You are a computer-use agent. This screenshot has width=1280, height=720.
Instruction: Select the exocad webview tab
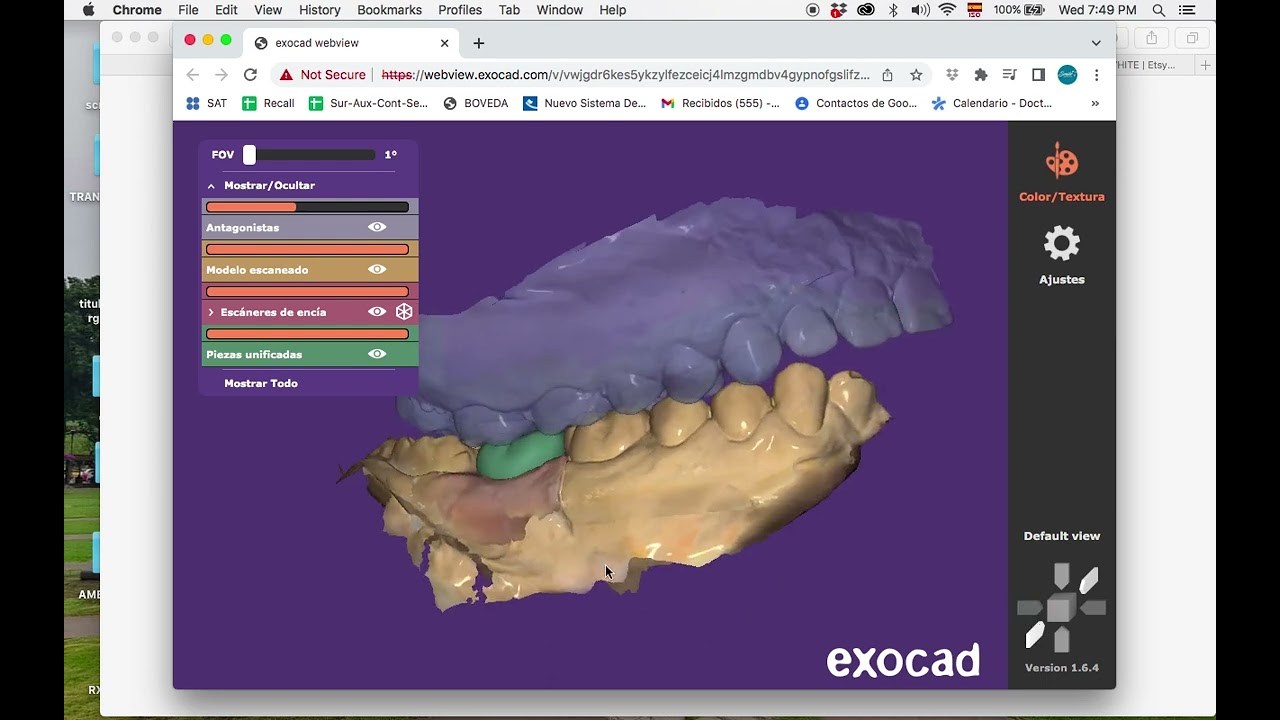click(x=352, y=43)
